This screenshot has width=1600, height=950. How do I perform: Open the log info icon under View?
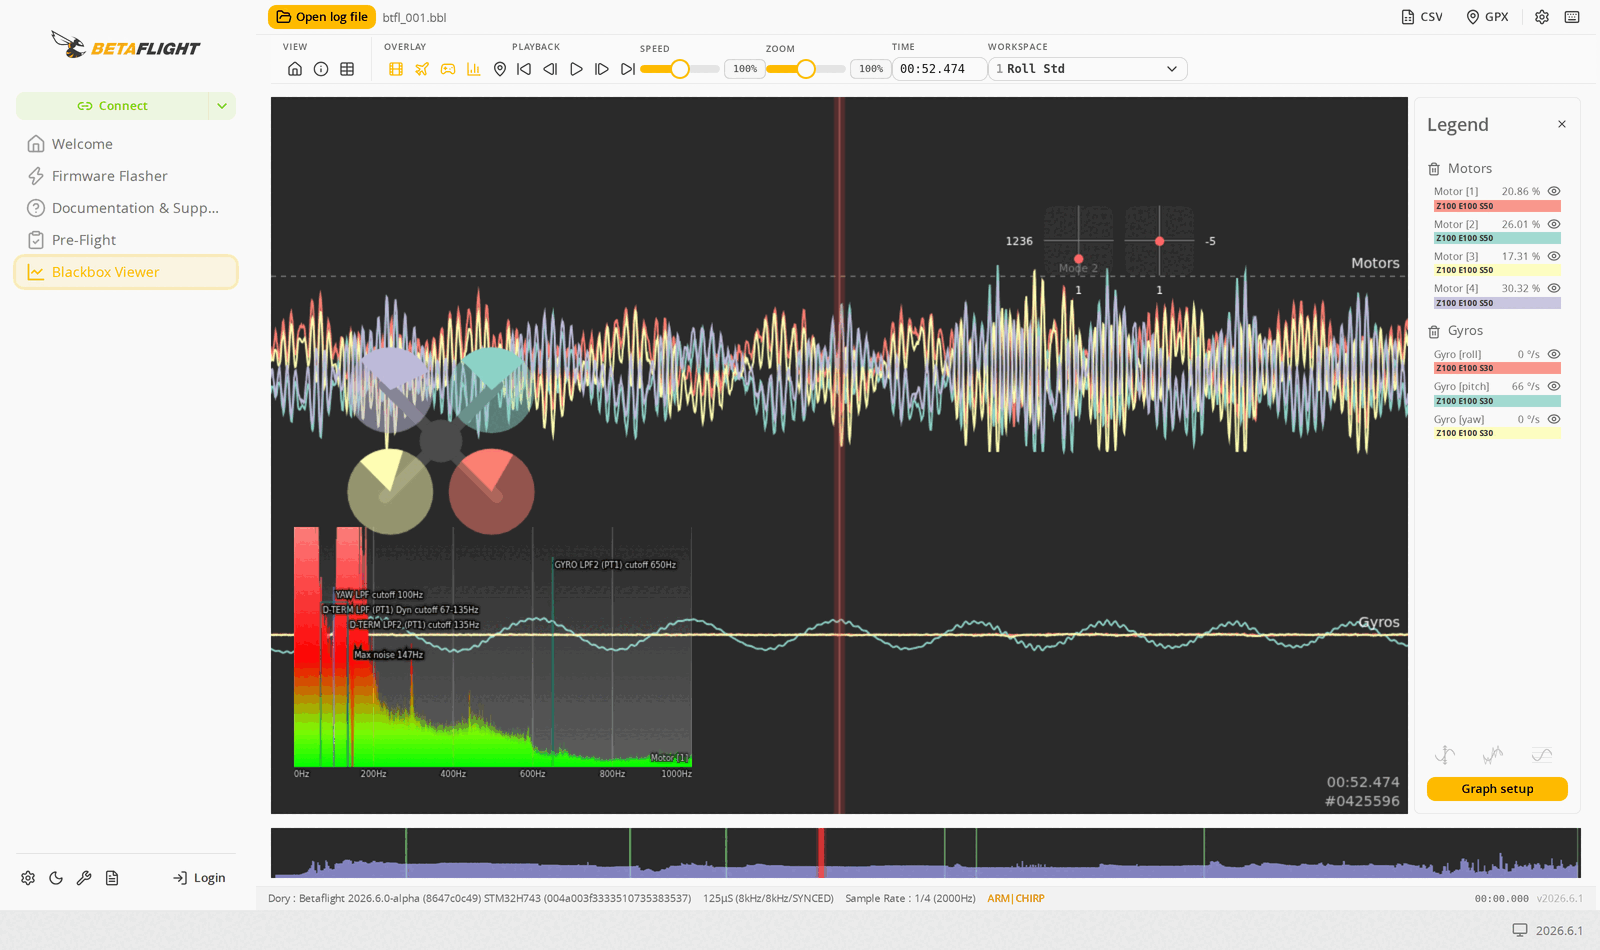click(x=321, y=69)
